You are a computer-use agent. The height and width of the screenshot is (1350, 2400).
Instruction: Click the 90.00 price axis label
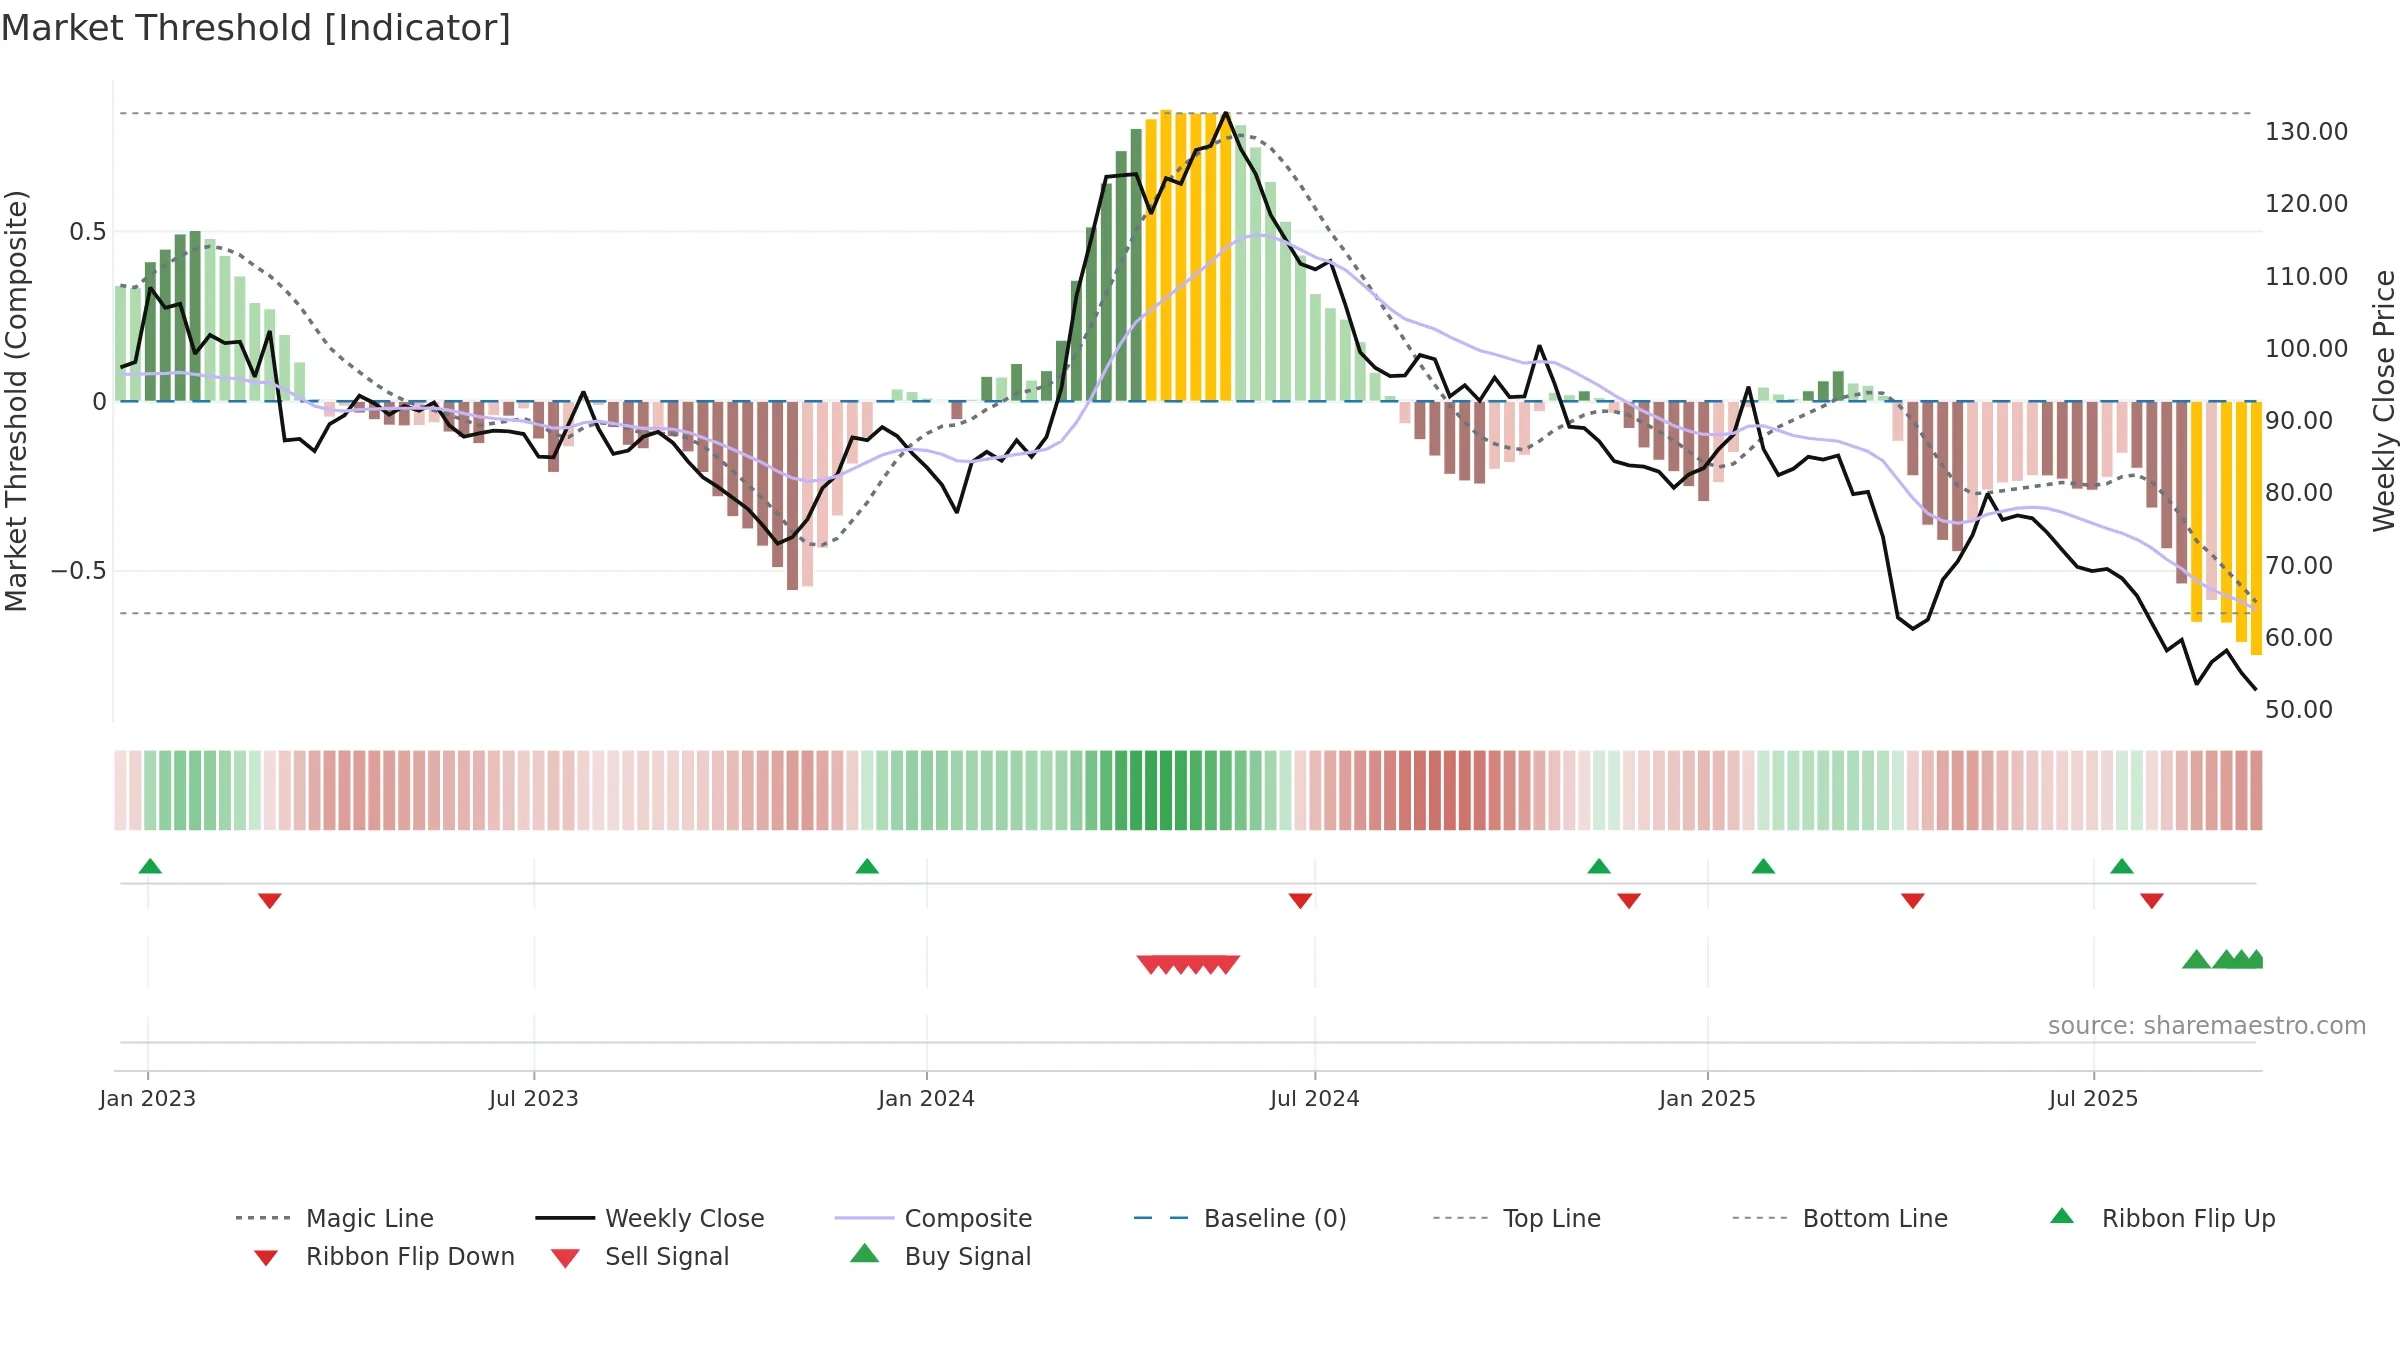pyautogui.click(x=2299, y=421)
